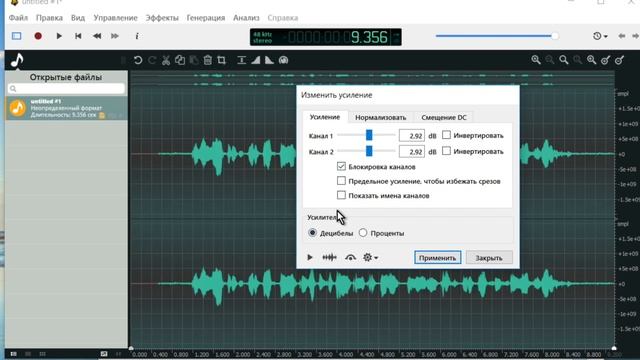Screen dimensions: 640x360
Task: Preview the gain change with the dialog play button
Action: coord(310,257)
